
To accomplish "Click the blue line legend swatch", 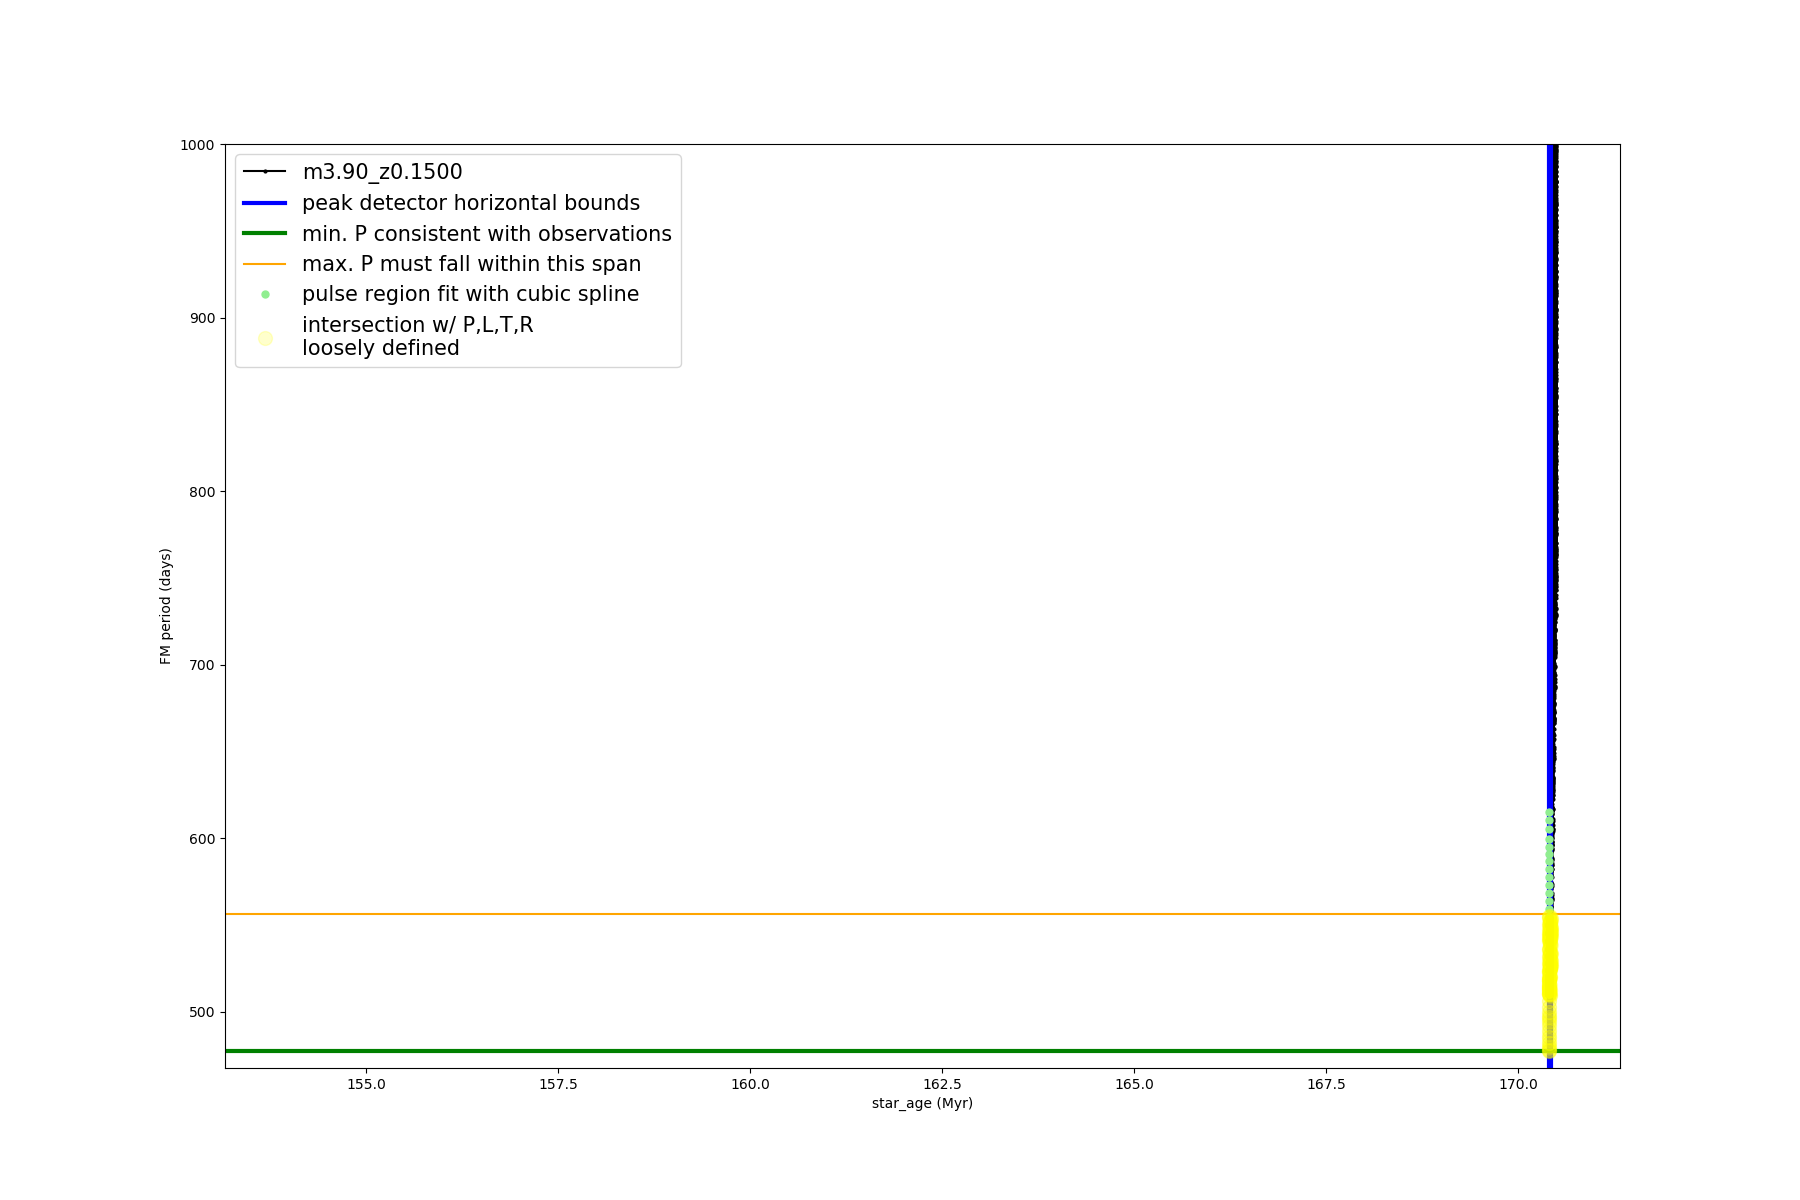I will coord(265,203).
